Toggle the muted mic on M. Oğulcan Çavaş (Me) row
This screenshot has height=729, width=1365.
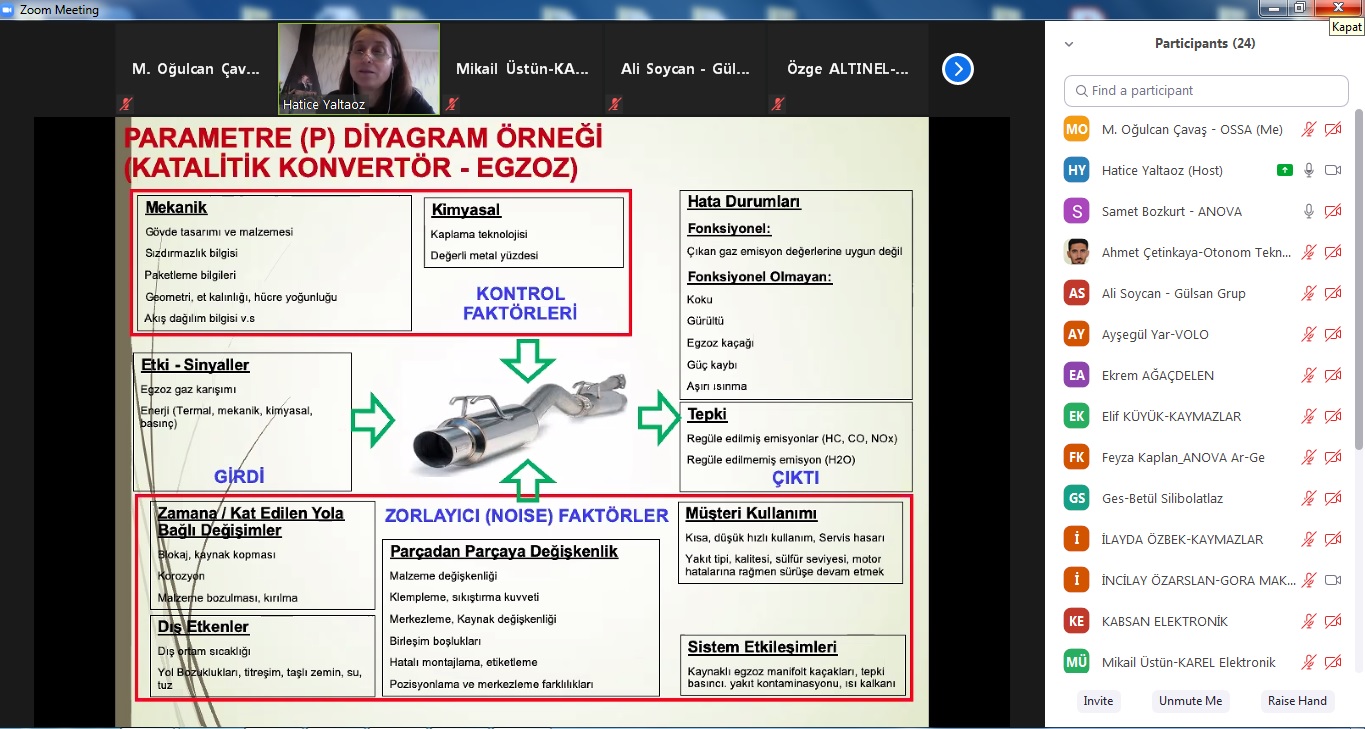point(1308,130)
